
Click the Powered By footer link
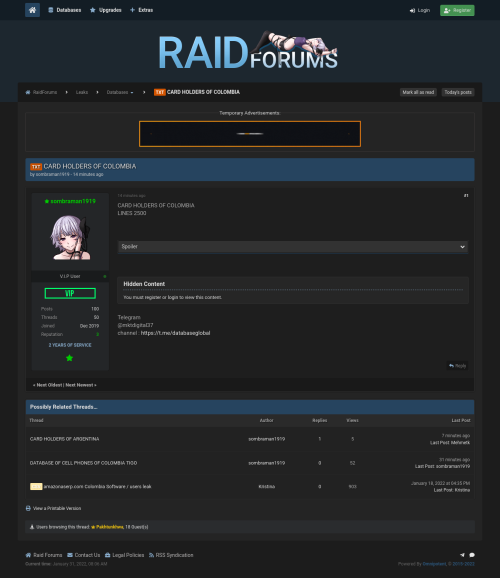(x=434, y=564)
